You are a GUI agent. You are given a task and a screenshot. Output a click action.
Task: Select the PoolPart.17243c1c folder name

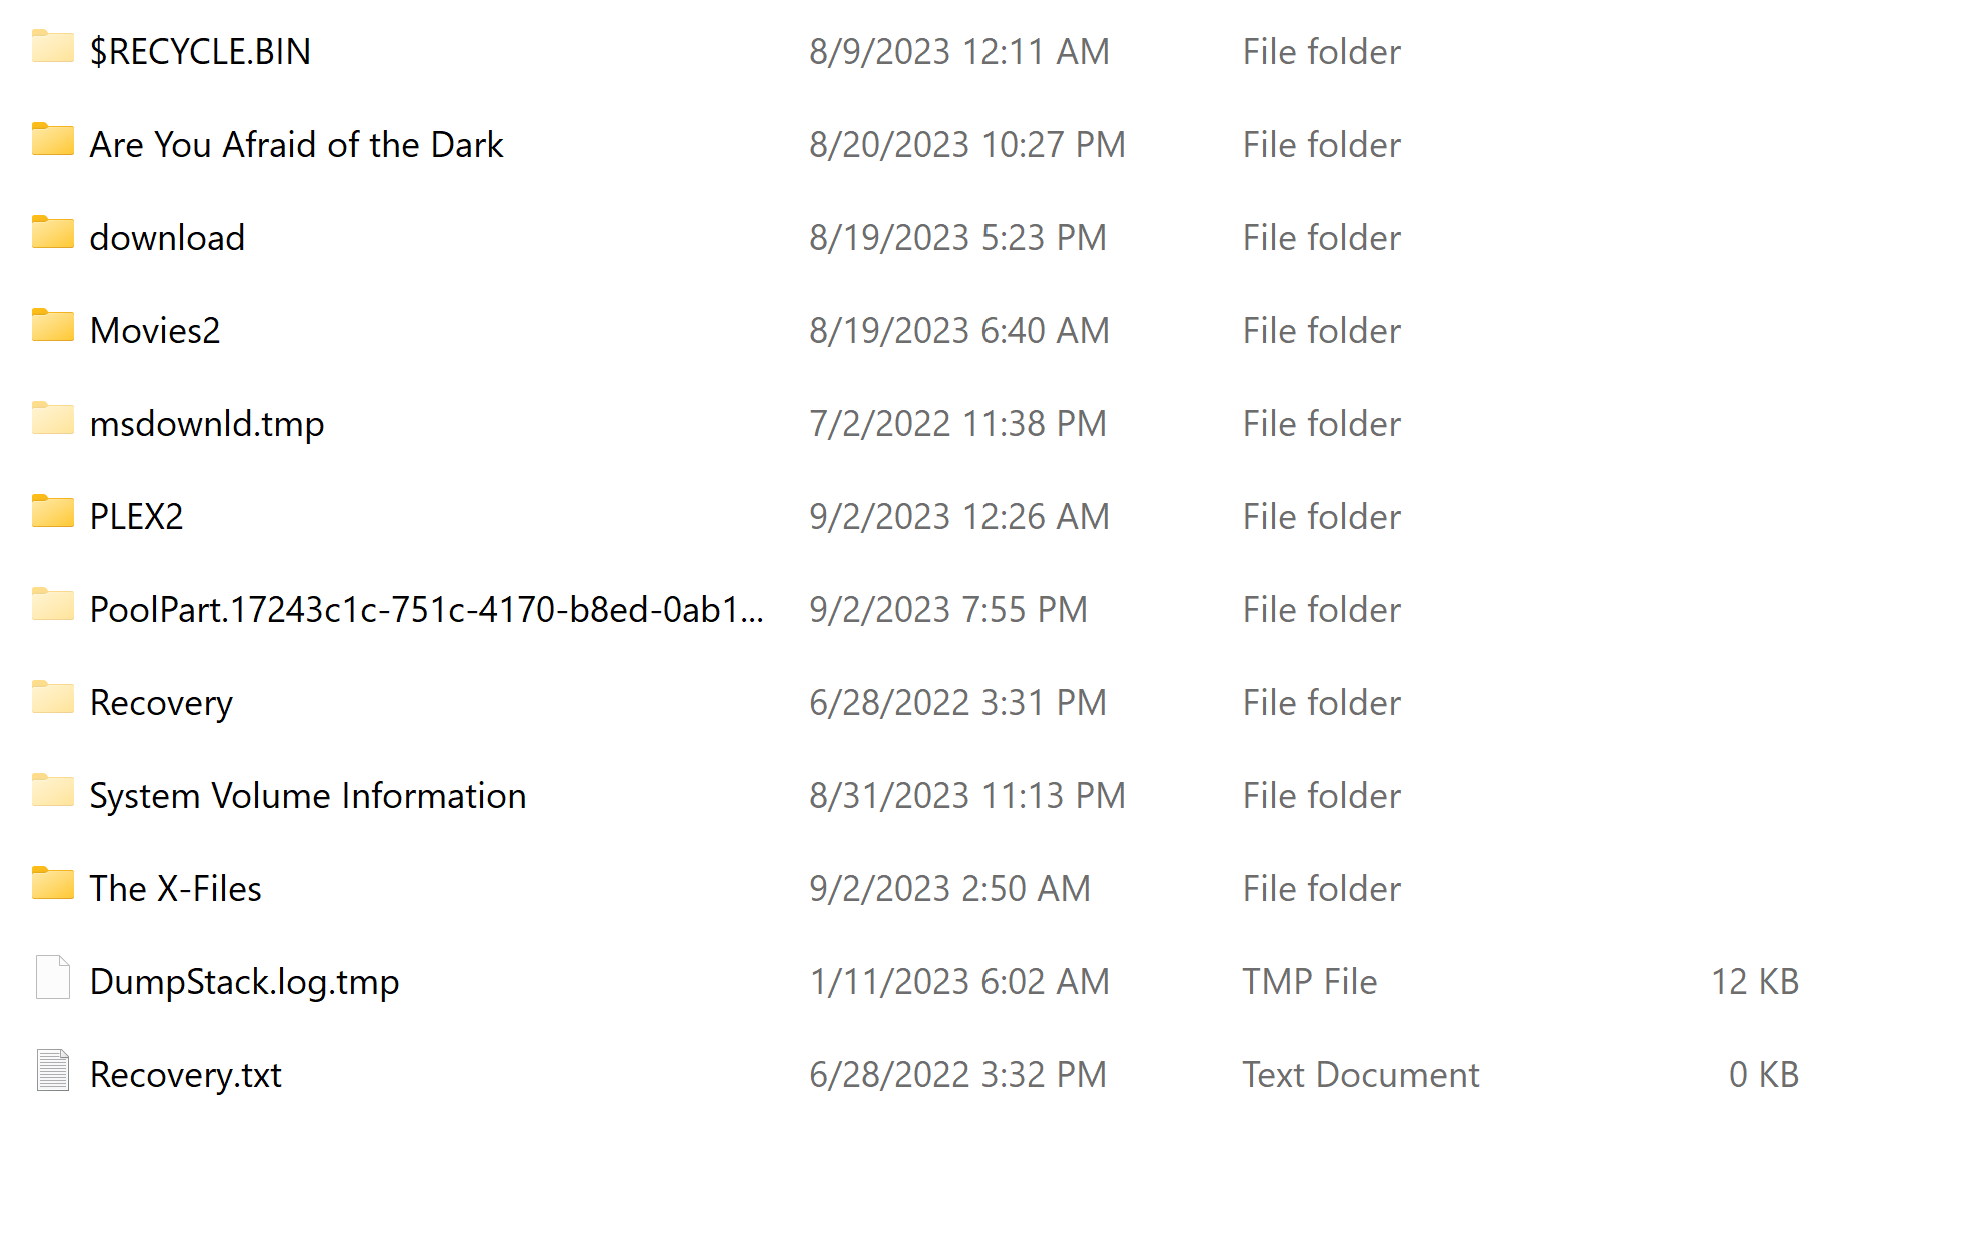coord(426,610)
